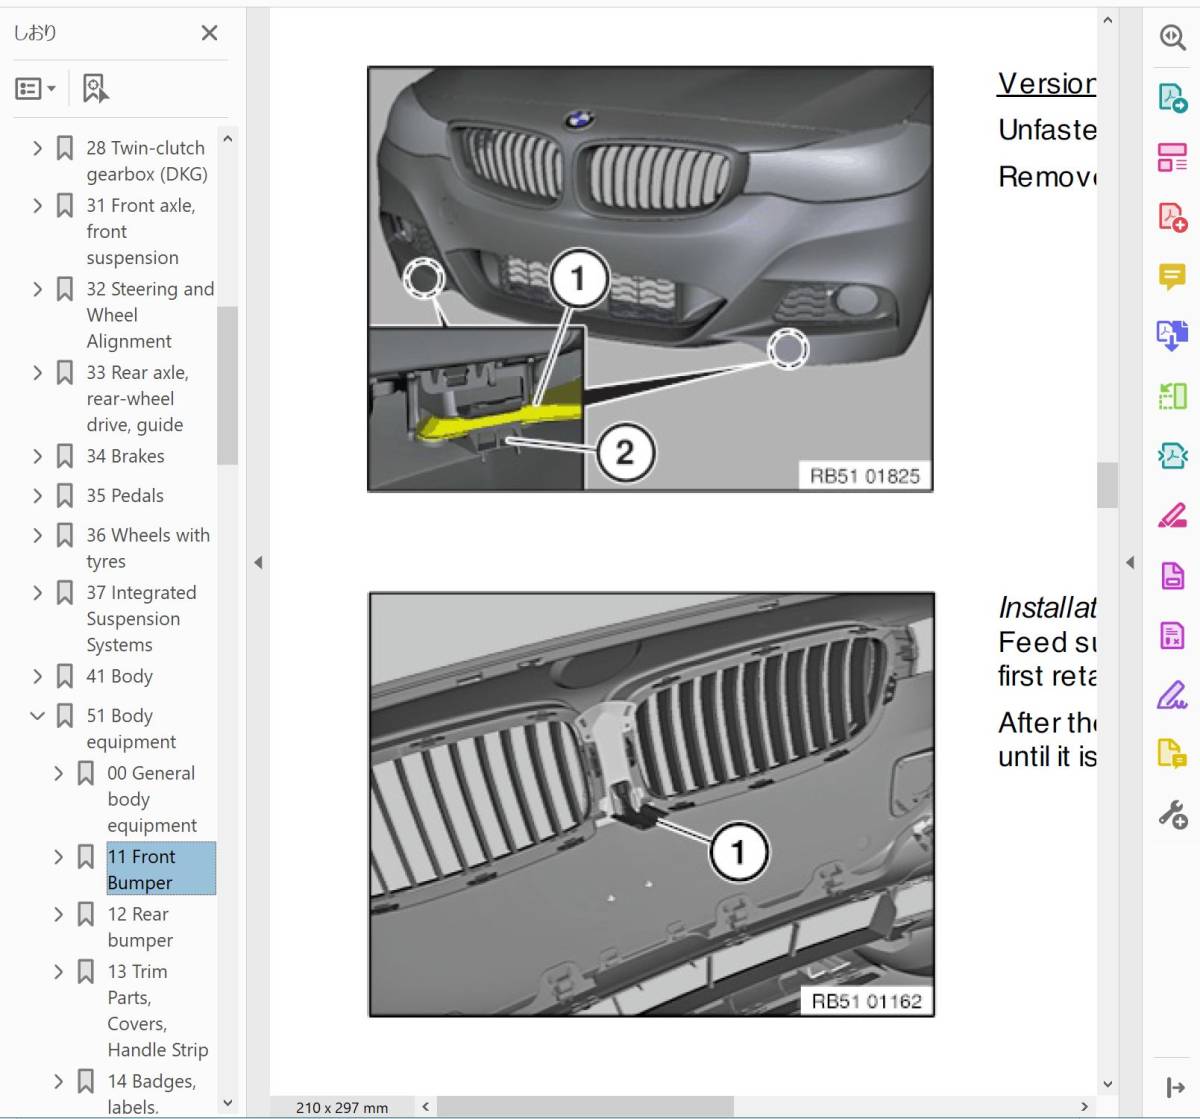This screenshot has height=1119, width=1200.
Task: Click the horizontal scroll-right arrow
Action: click(x=1085, y=1107)
